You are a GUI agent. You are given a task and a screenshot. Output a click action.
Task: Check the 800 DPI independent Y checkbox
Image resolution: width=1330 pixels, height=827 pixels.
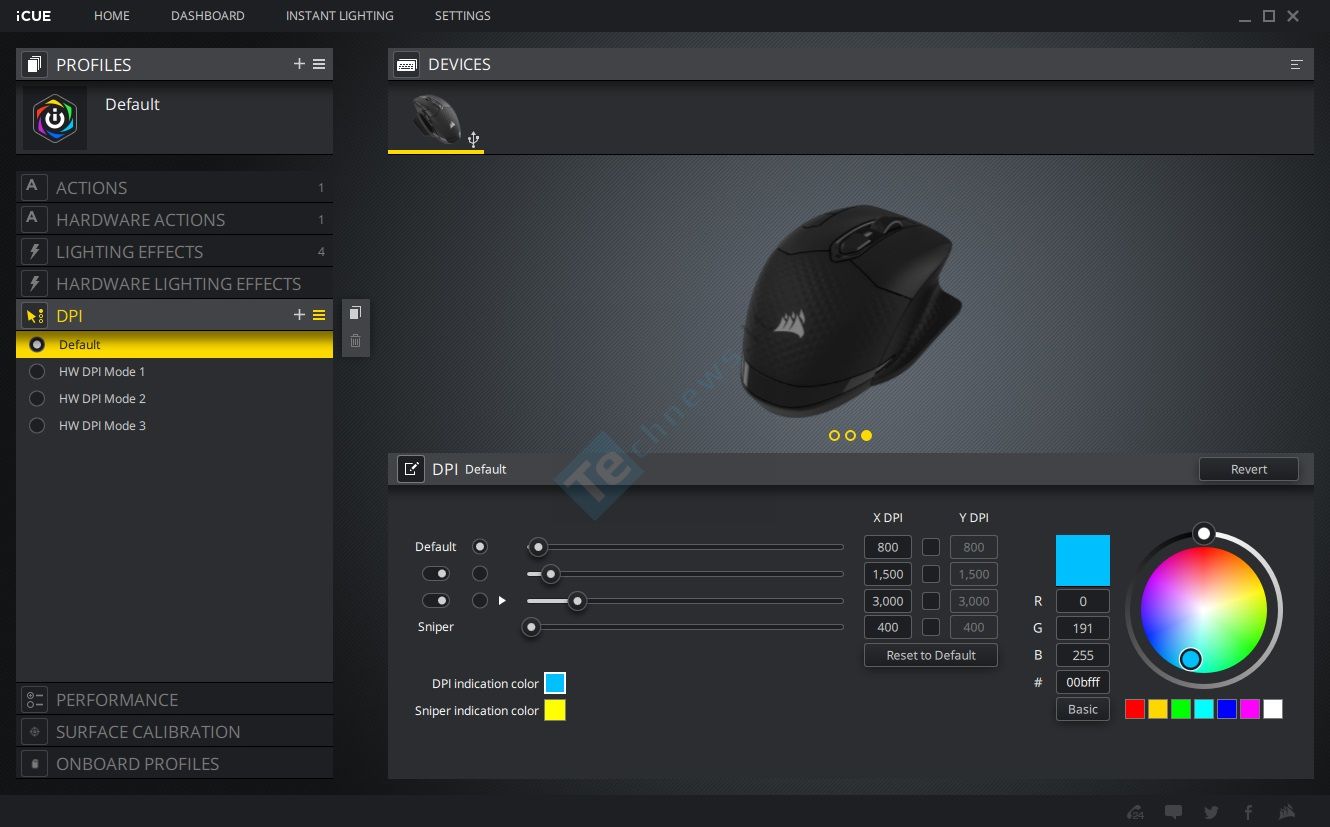(931, 547)
